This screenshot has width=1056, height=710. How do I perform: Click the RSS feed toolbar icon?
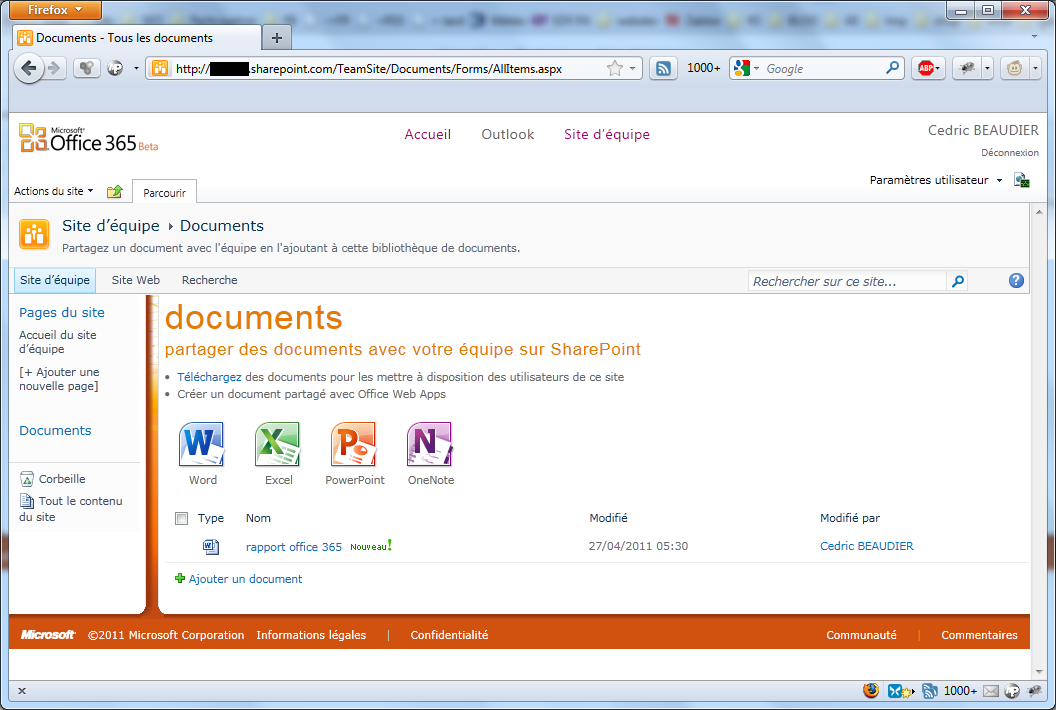(x=663, y=68)
